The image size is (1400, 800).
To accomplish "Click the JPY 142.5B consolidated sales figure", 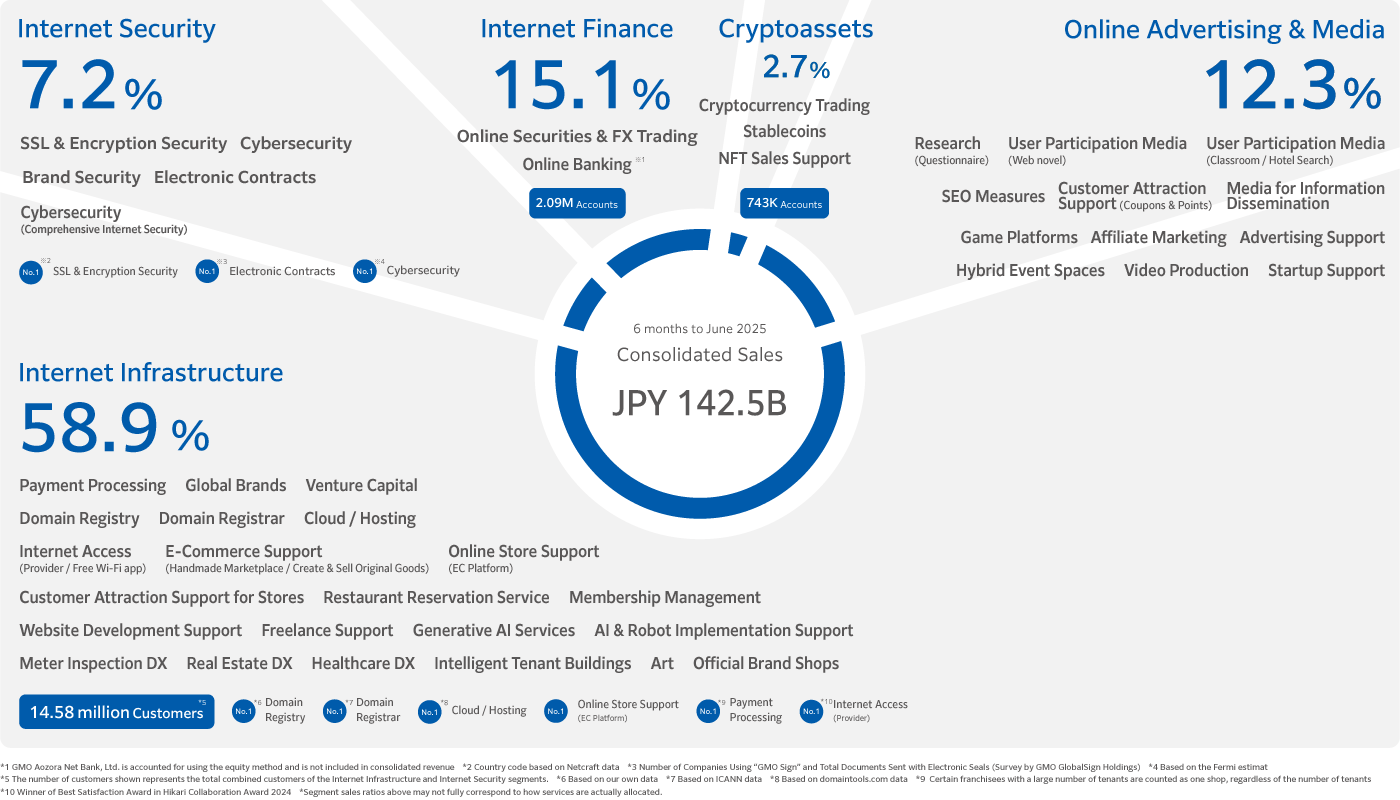I will (700, 403).
